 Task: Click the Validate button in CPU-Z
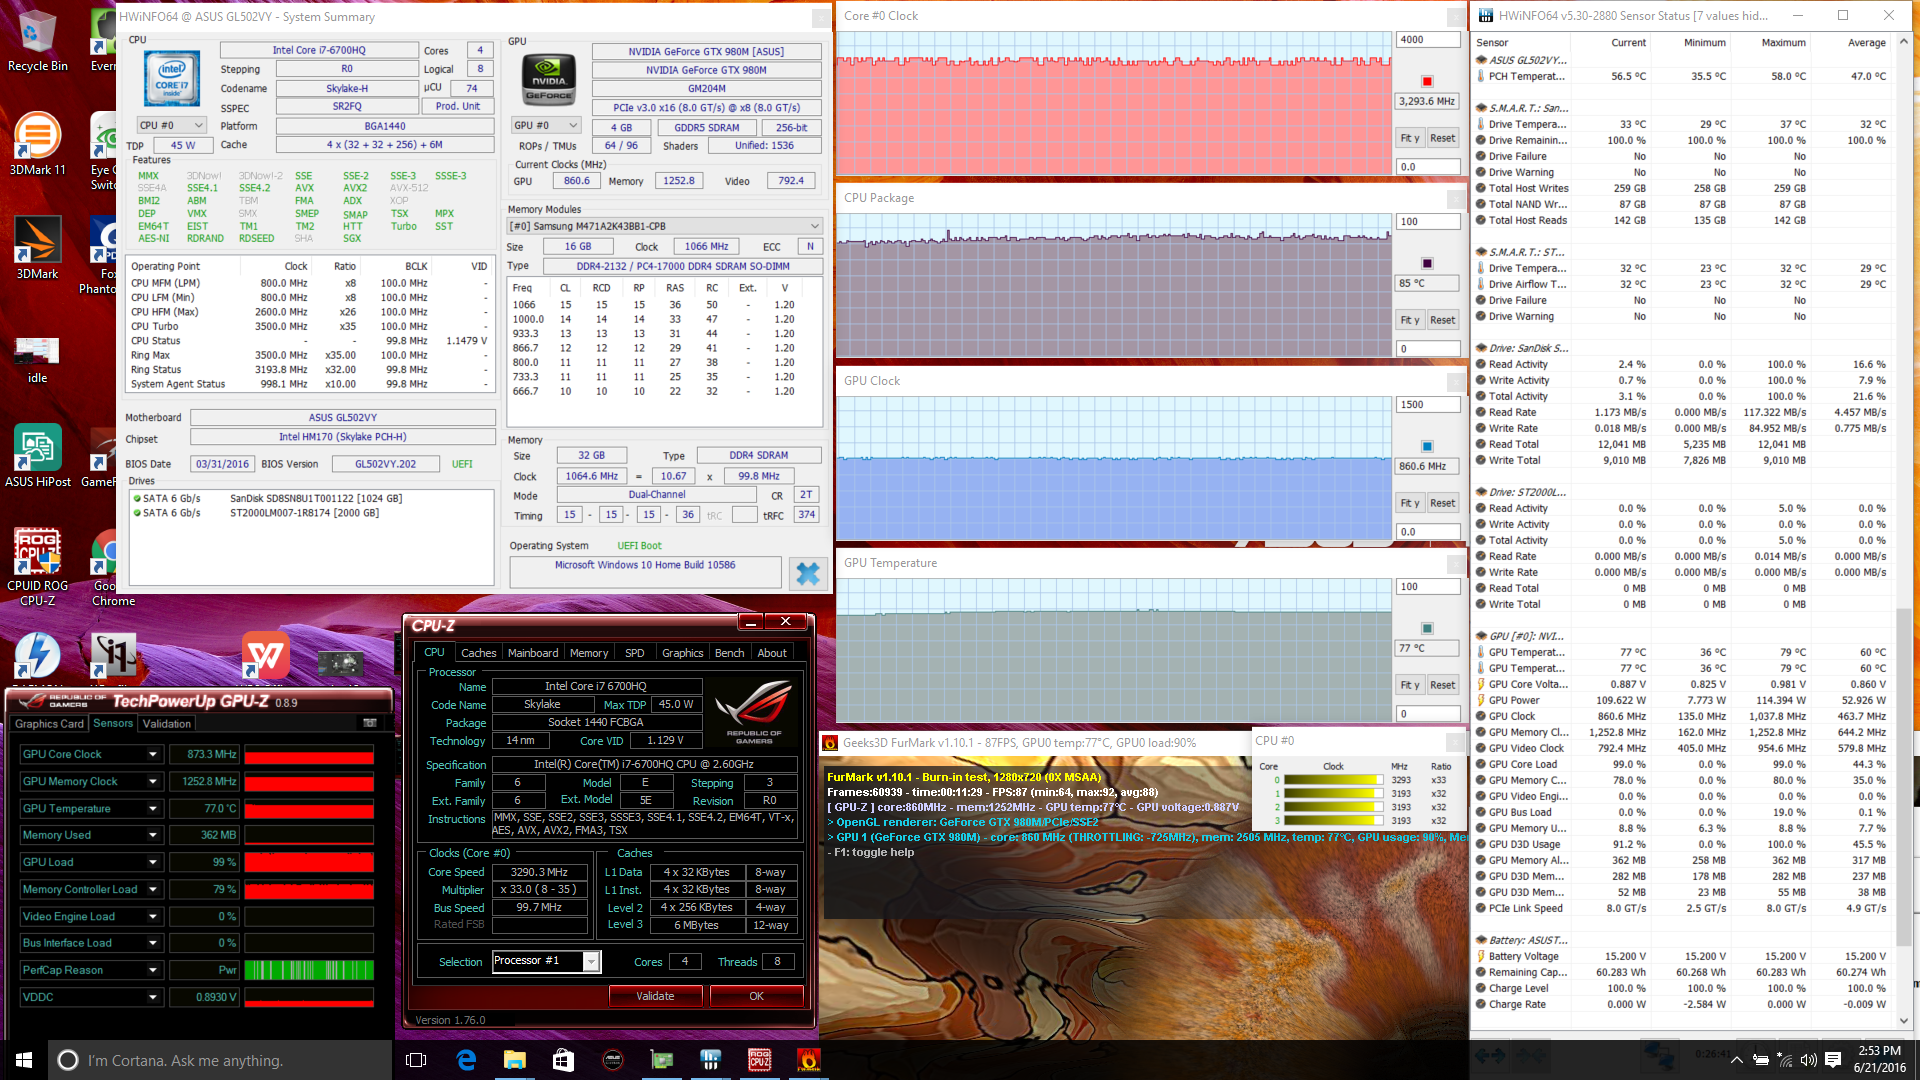pos(655,997)
